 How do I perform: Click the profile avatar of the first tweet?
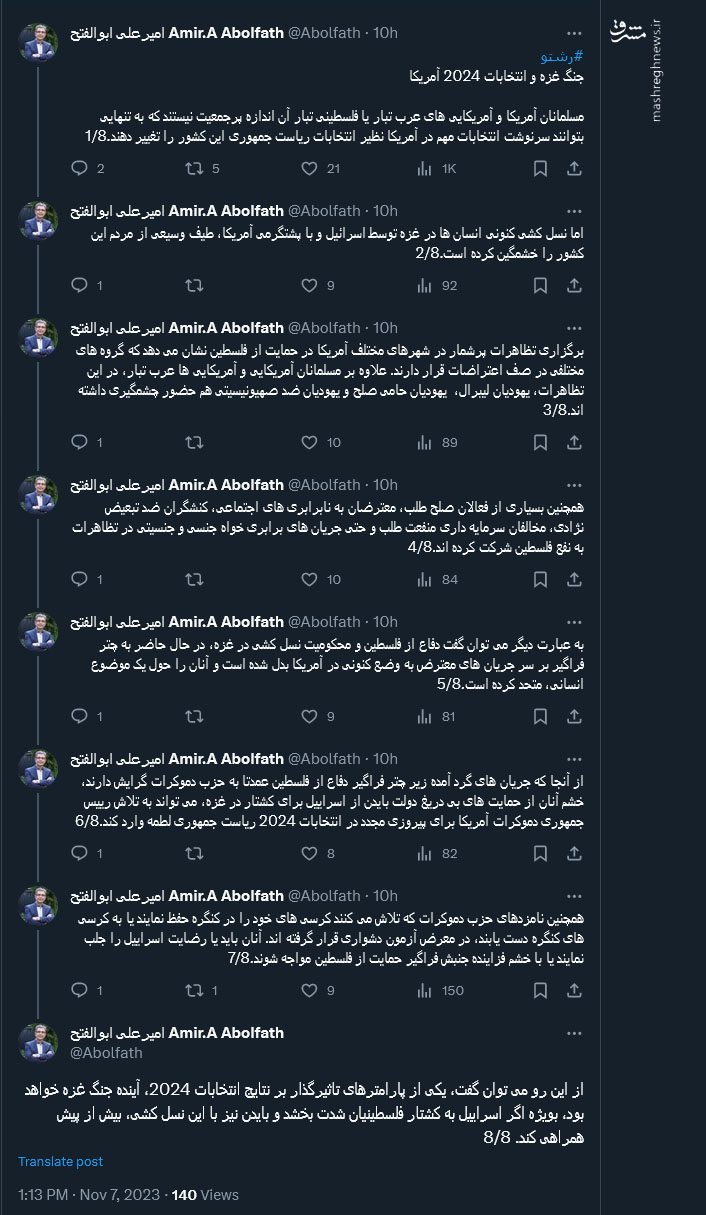coord(38,43)
